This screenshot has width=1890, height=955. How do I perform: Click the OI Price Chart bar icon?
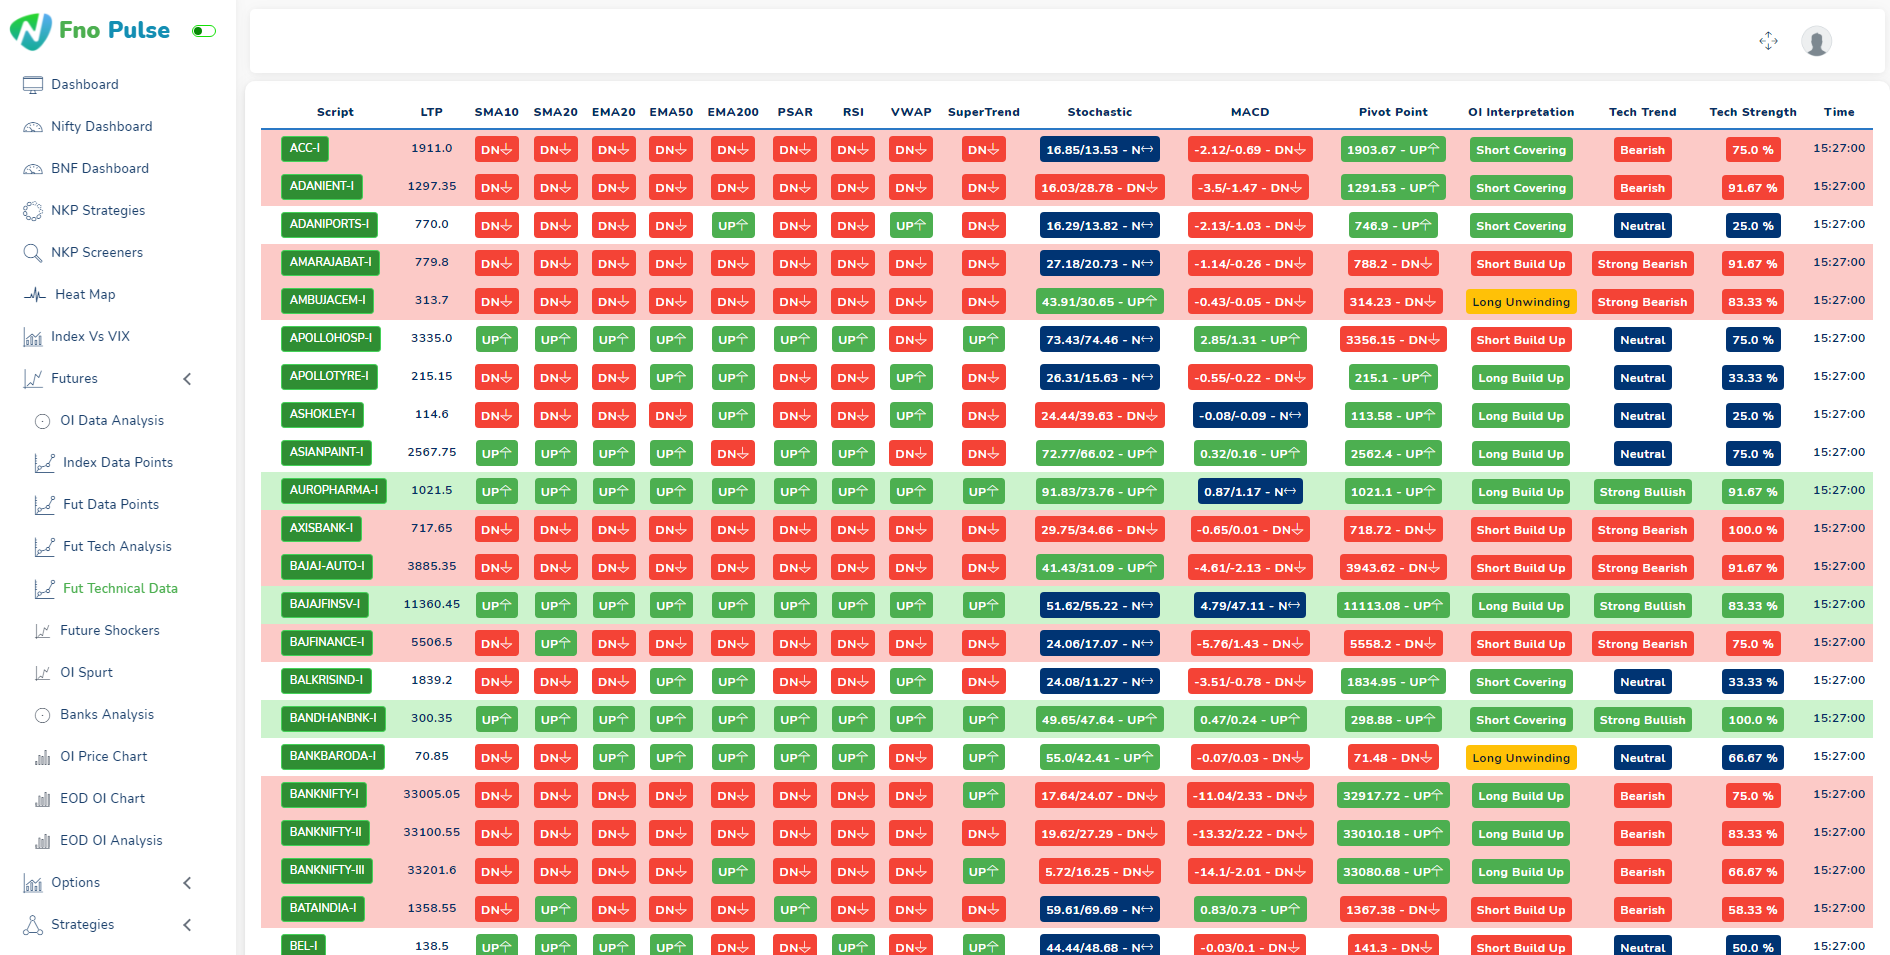coord(43,757)
